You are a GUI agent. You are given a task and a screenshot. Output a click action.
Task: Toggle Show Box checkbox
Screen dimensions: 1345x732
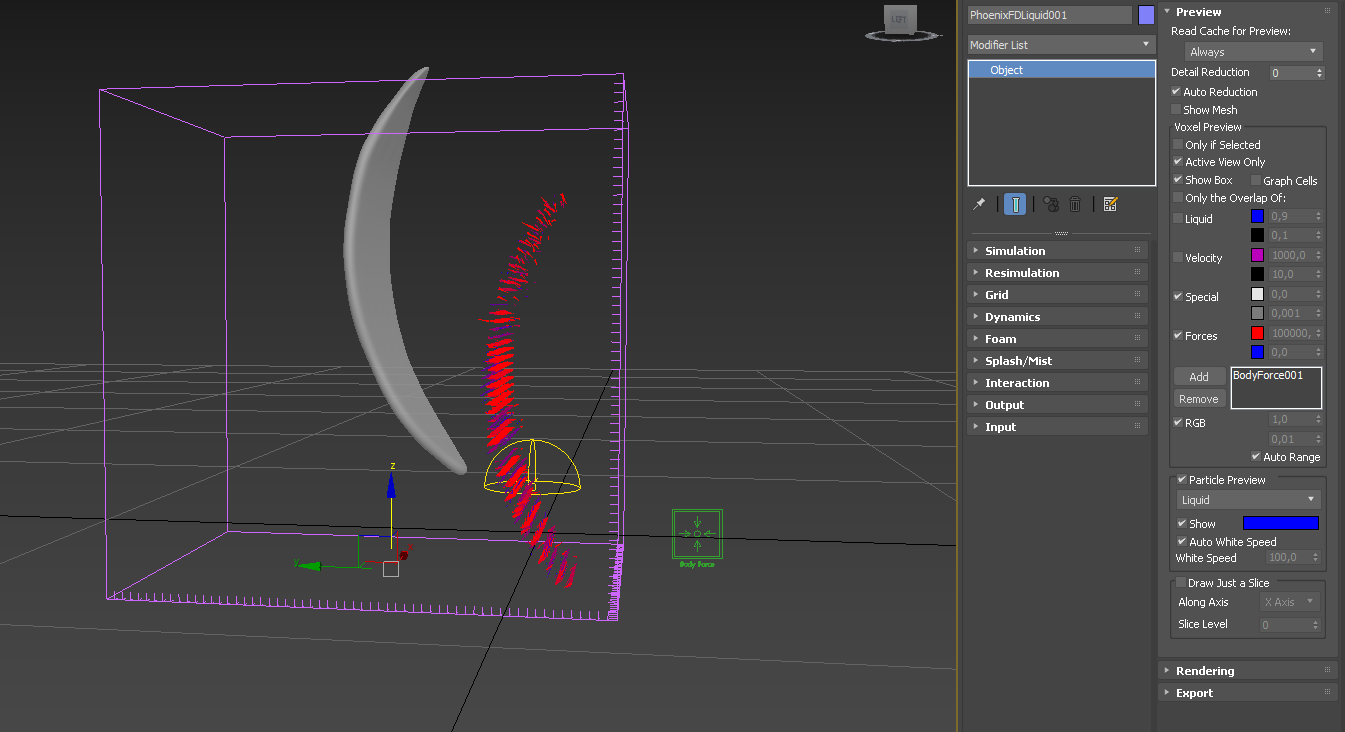(x=1178, y=180)
